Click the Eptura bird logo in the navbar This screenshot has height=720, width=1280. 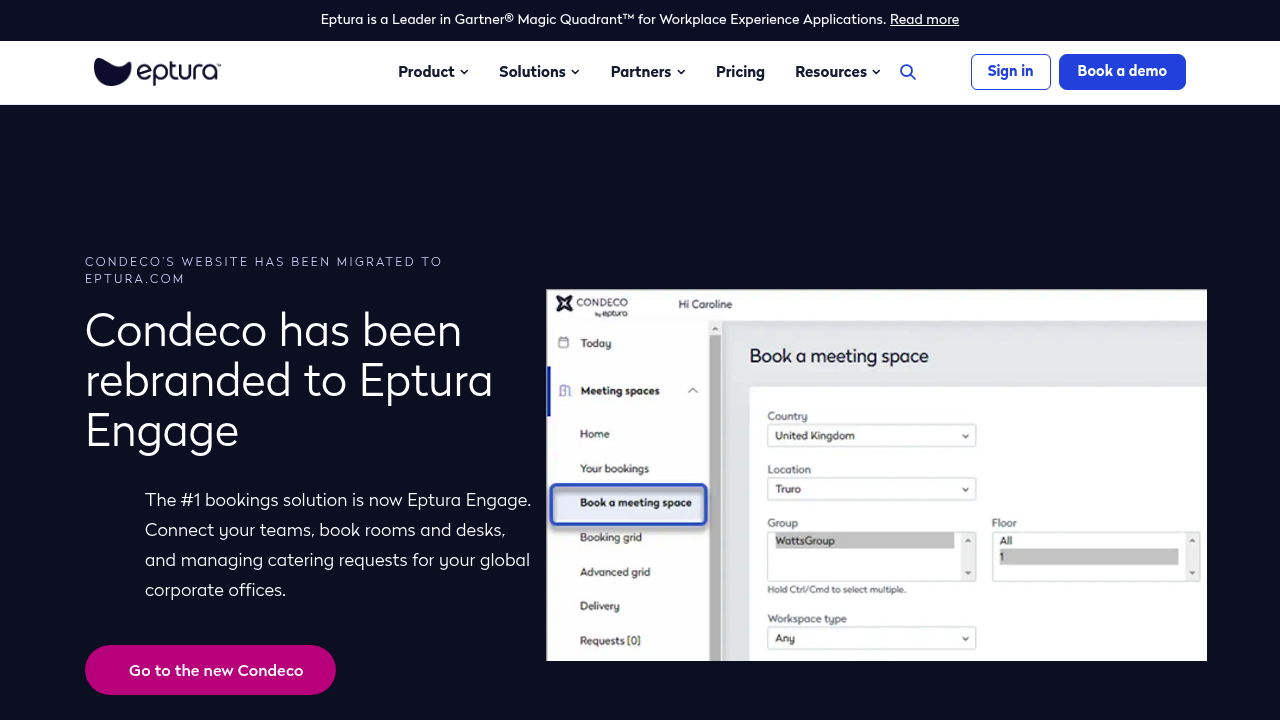(x=113, y=71)
